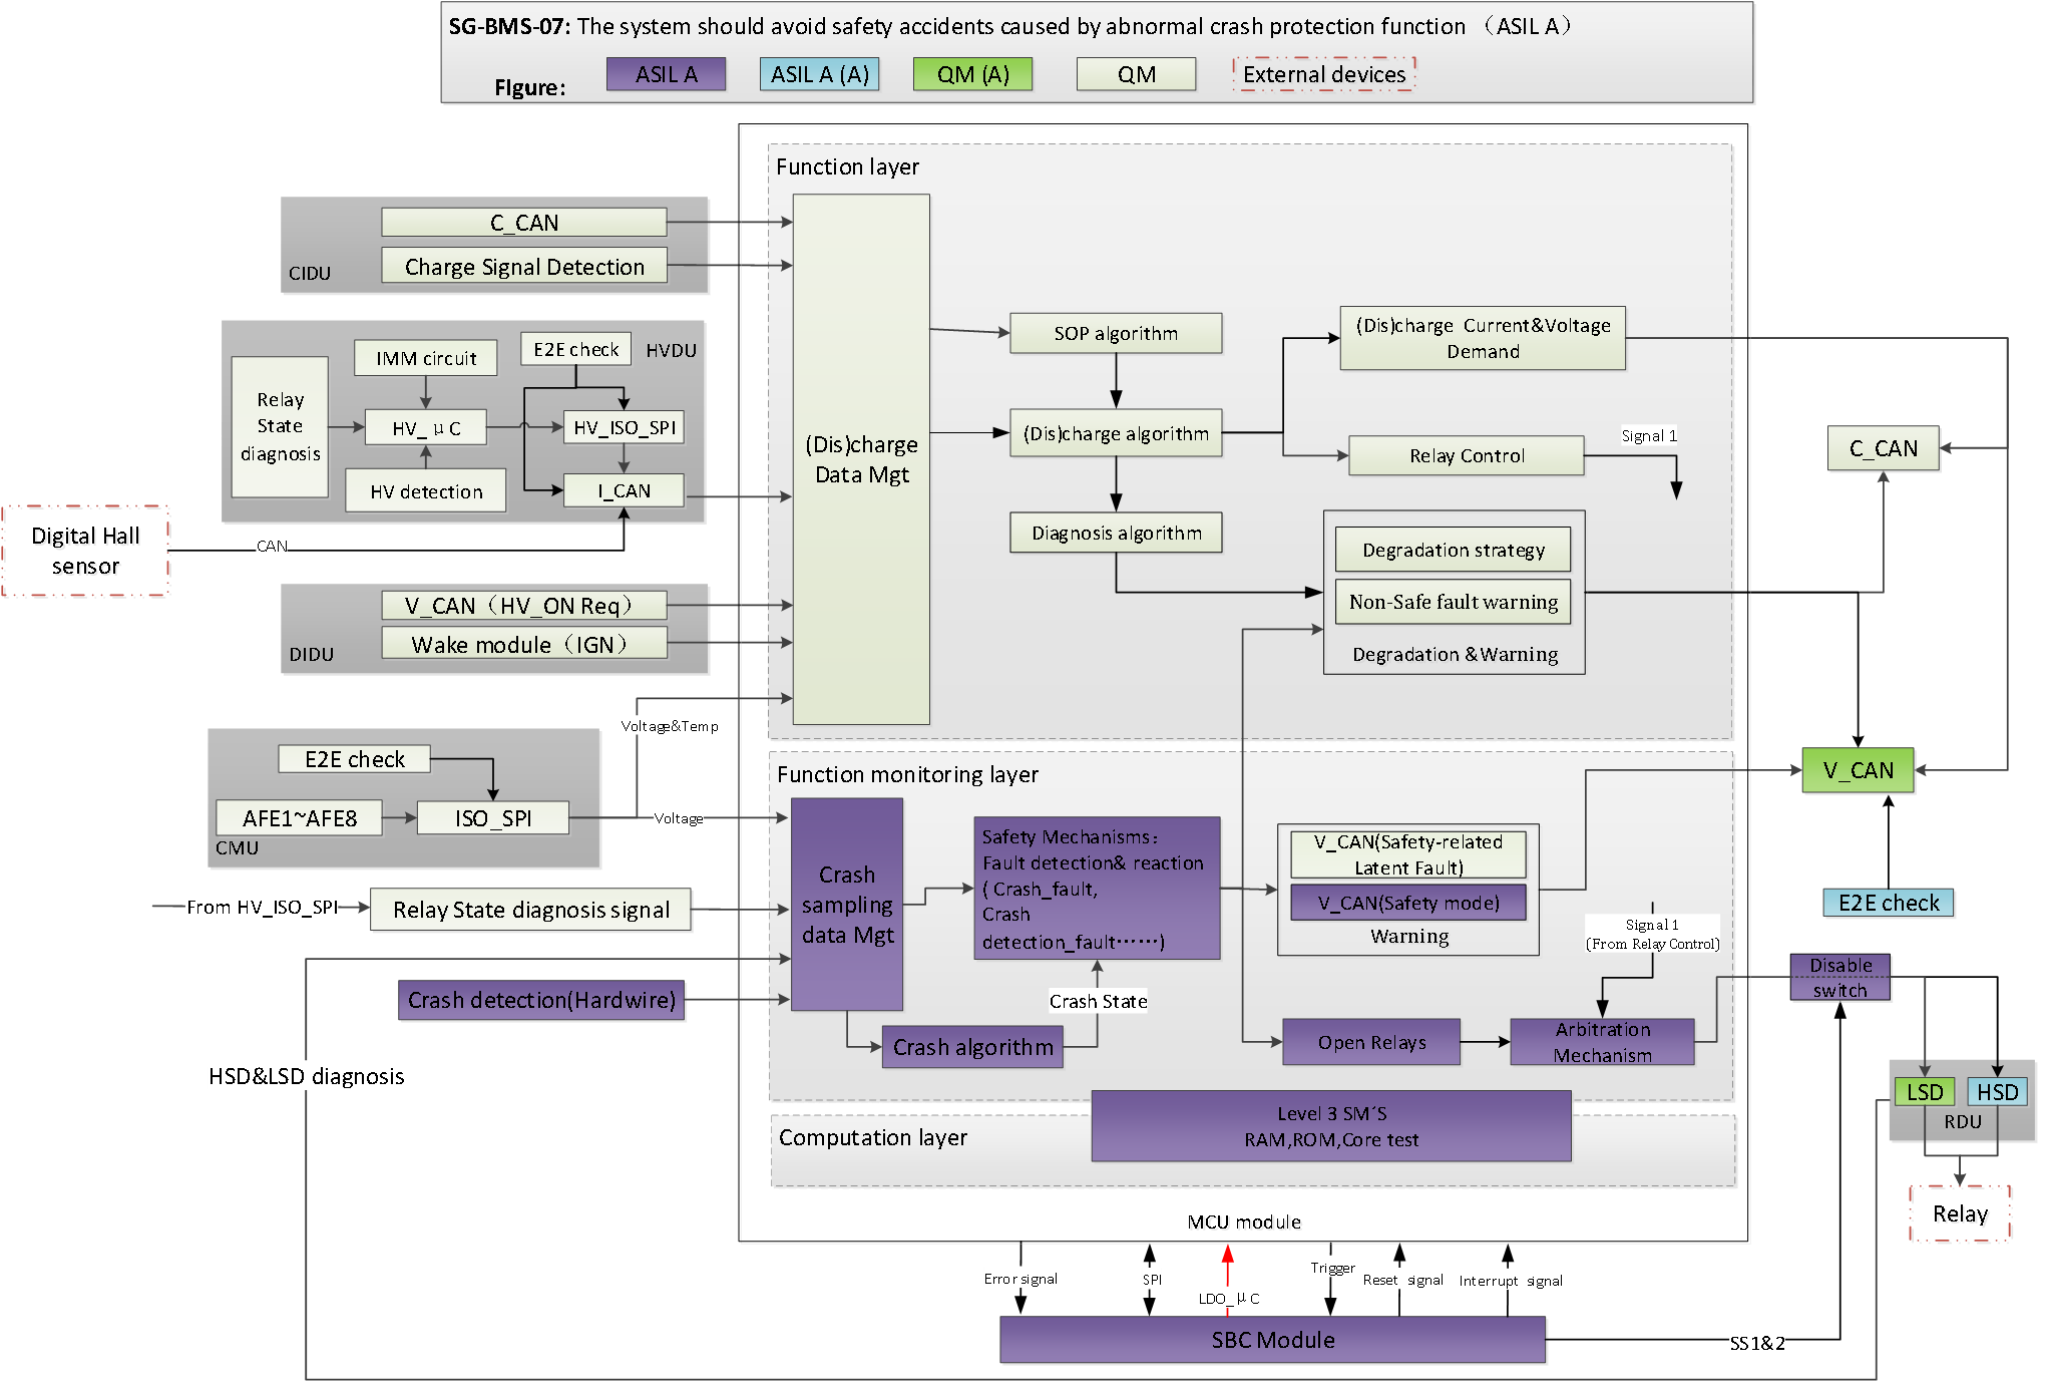Image resolution: width=2053 pixels, height=1394 pixels.
Task: Select the Crash algorithm block
Action: coord(972,1047)
